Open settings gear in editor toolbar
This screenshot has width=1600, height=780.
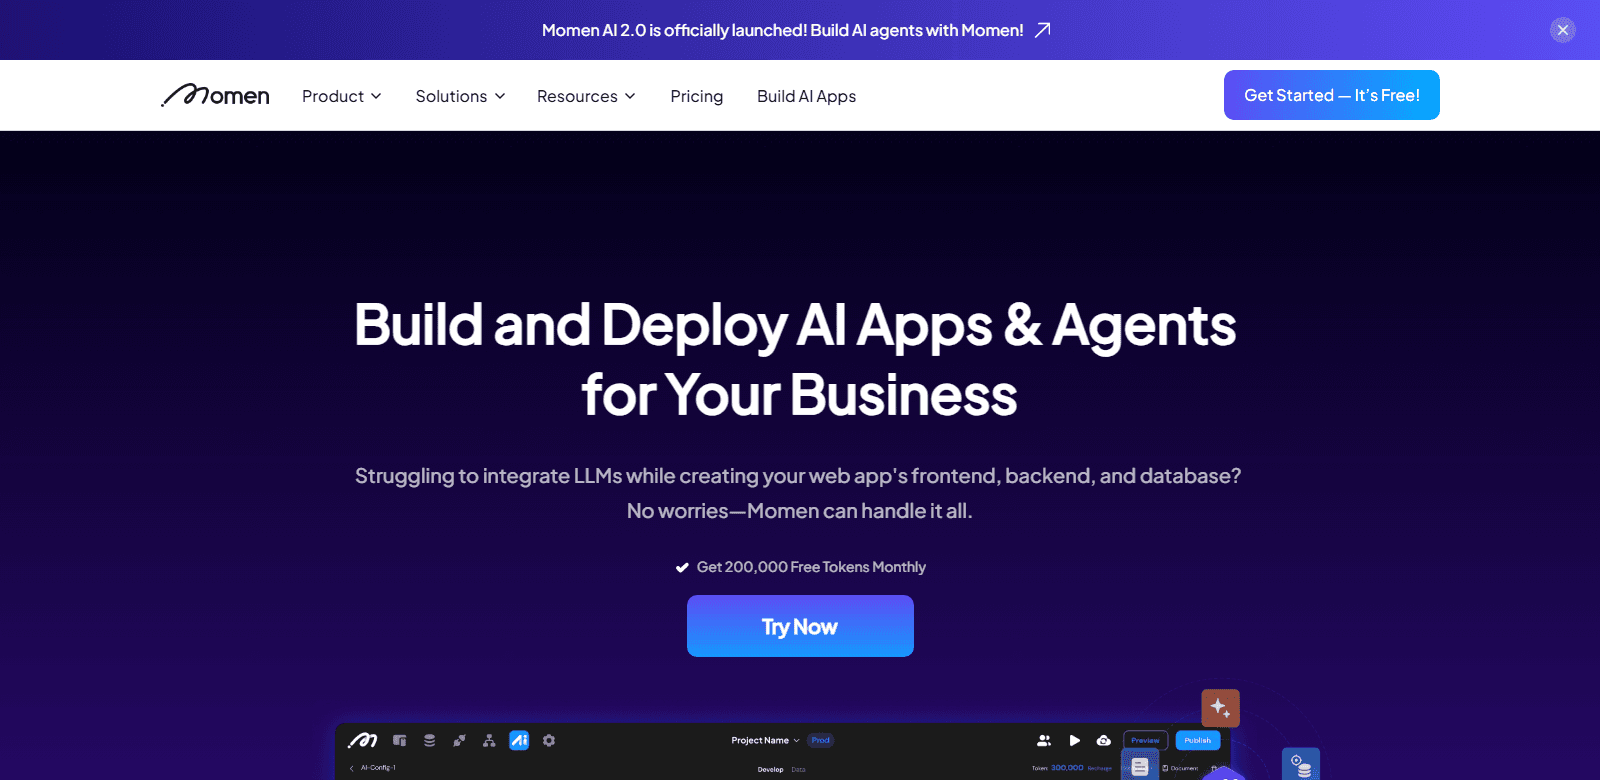549,741
